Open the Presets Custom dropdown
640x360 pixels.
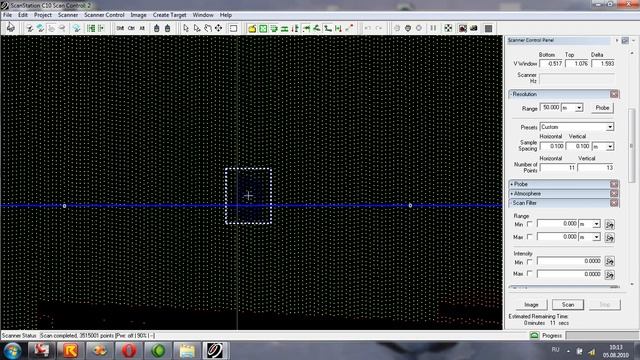coord(610,127)
